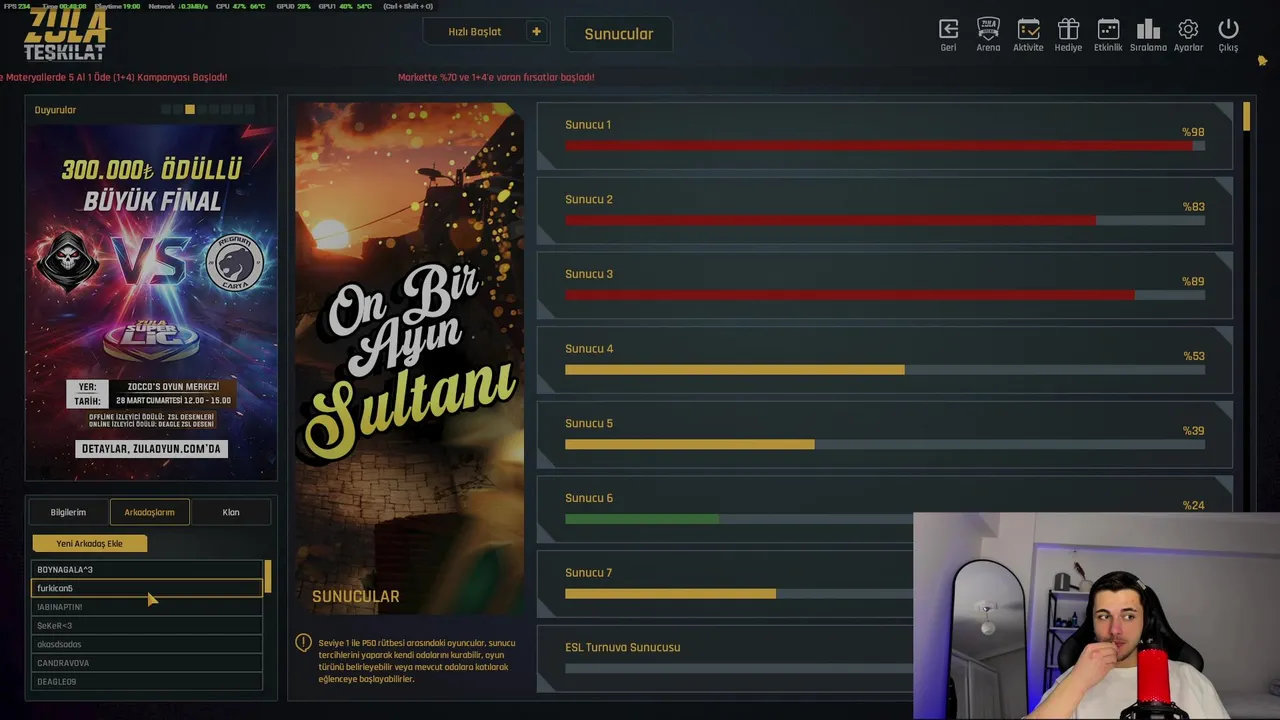Image resolution: width=1280 pixels, height=720 pixels.
Task: Select the first Duyurular page indicator square
Action: coord(166,109)
